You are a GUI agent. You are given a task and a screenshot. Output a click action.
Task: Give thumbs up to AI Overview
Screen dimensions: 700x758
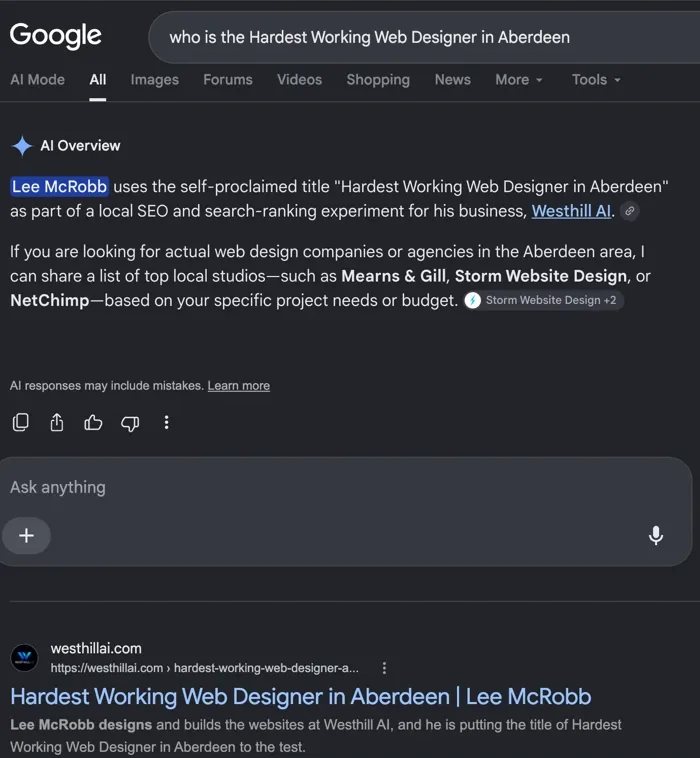pyautogui.click(x=93, y=423)
